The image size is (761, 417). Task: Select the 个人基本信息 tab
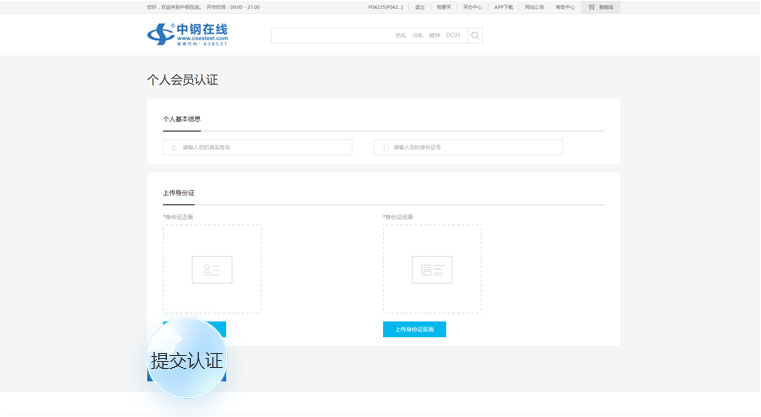click(x=182, y=119)
